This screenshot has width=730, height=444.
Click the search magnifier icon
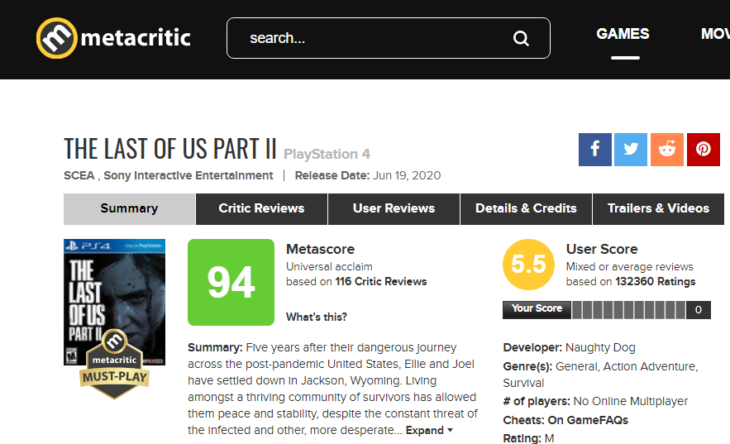coord(521,38)
